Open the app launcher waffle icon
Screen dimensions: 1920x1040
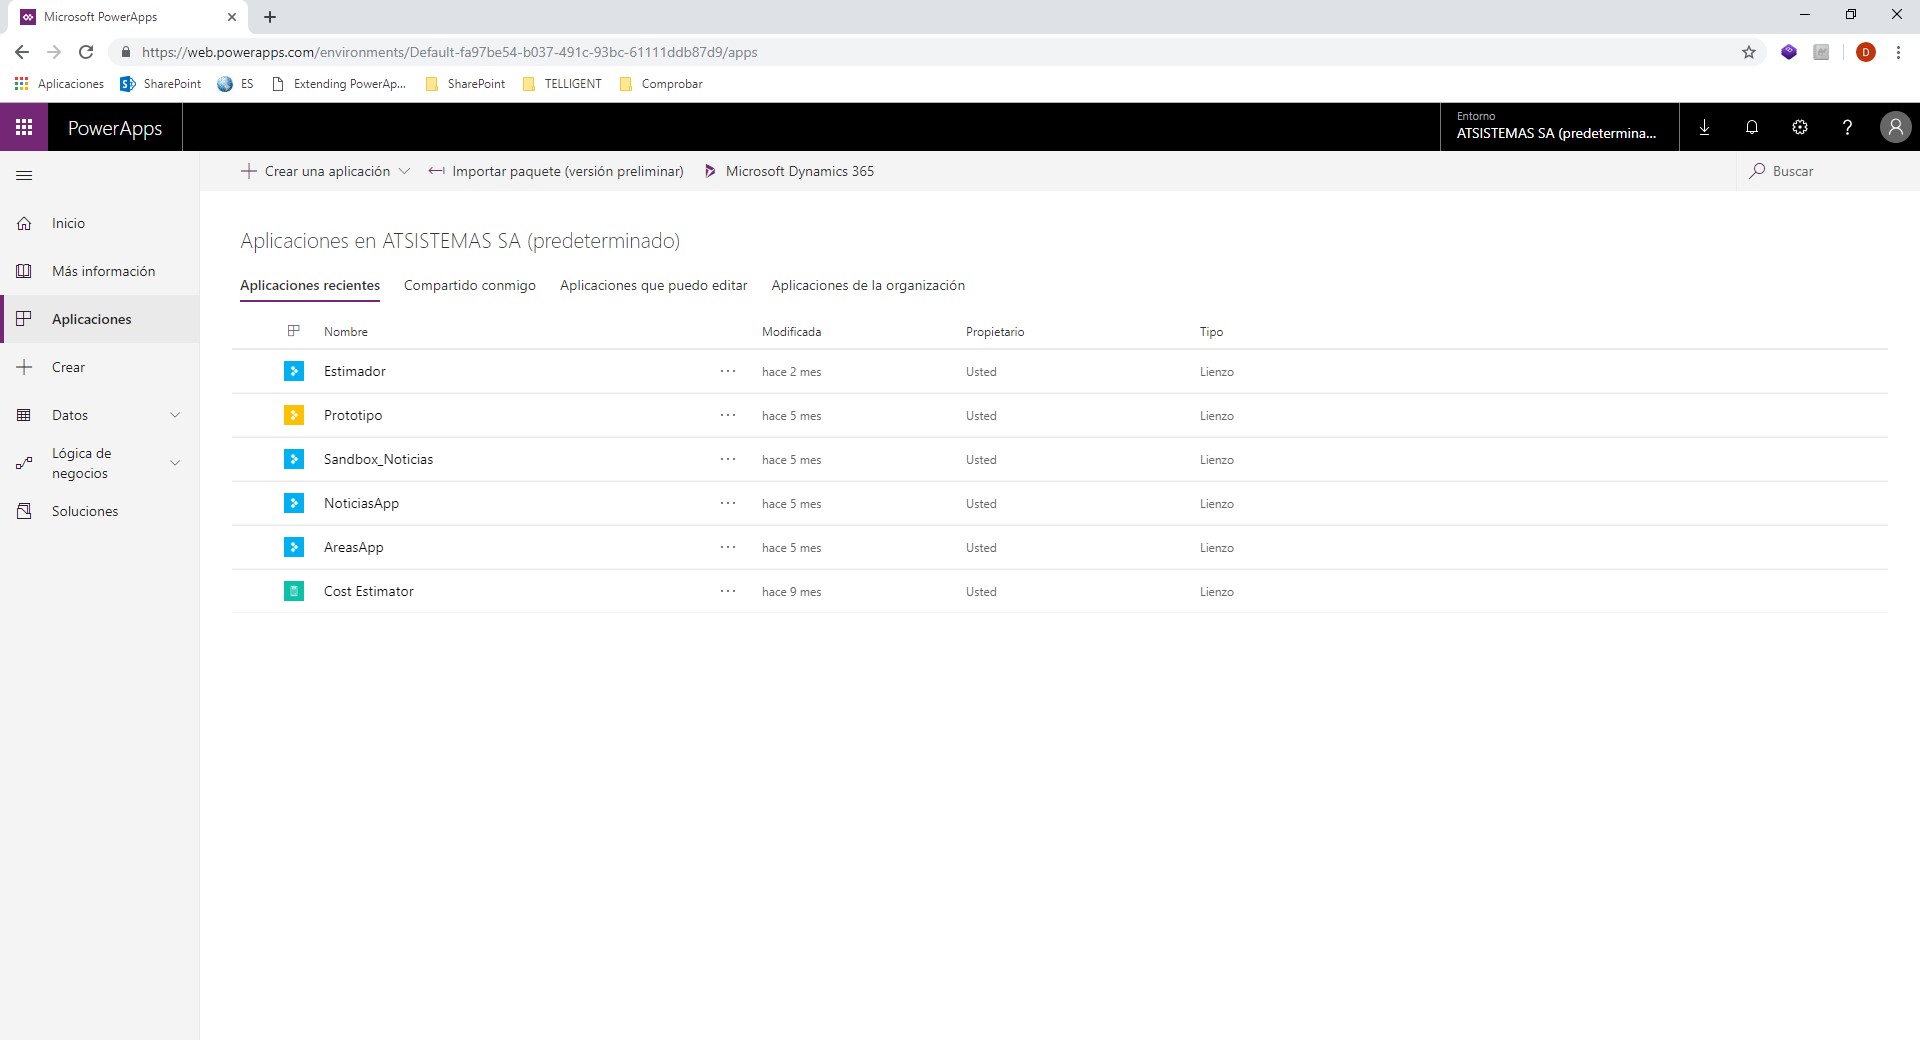click(x=24, y=127)
